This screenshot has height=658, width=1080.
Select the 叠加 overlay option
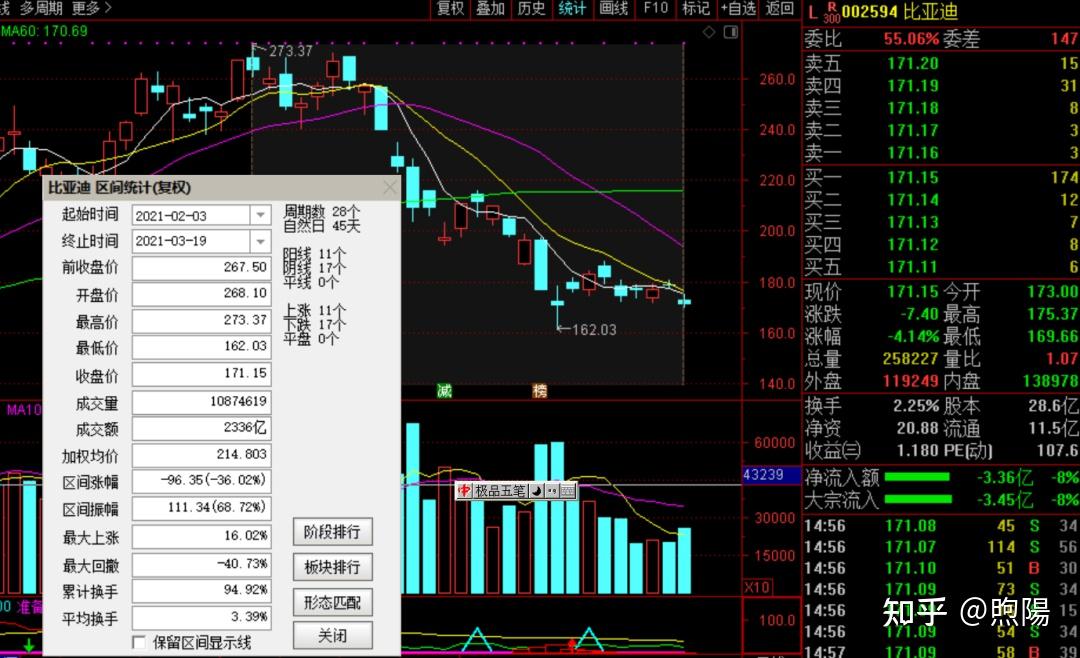(x=490, y=8)
